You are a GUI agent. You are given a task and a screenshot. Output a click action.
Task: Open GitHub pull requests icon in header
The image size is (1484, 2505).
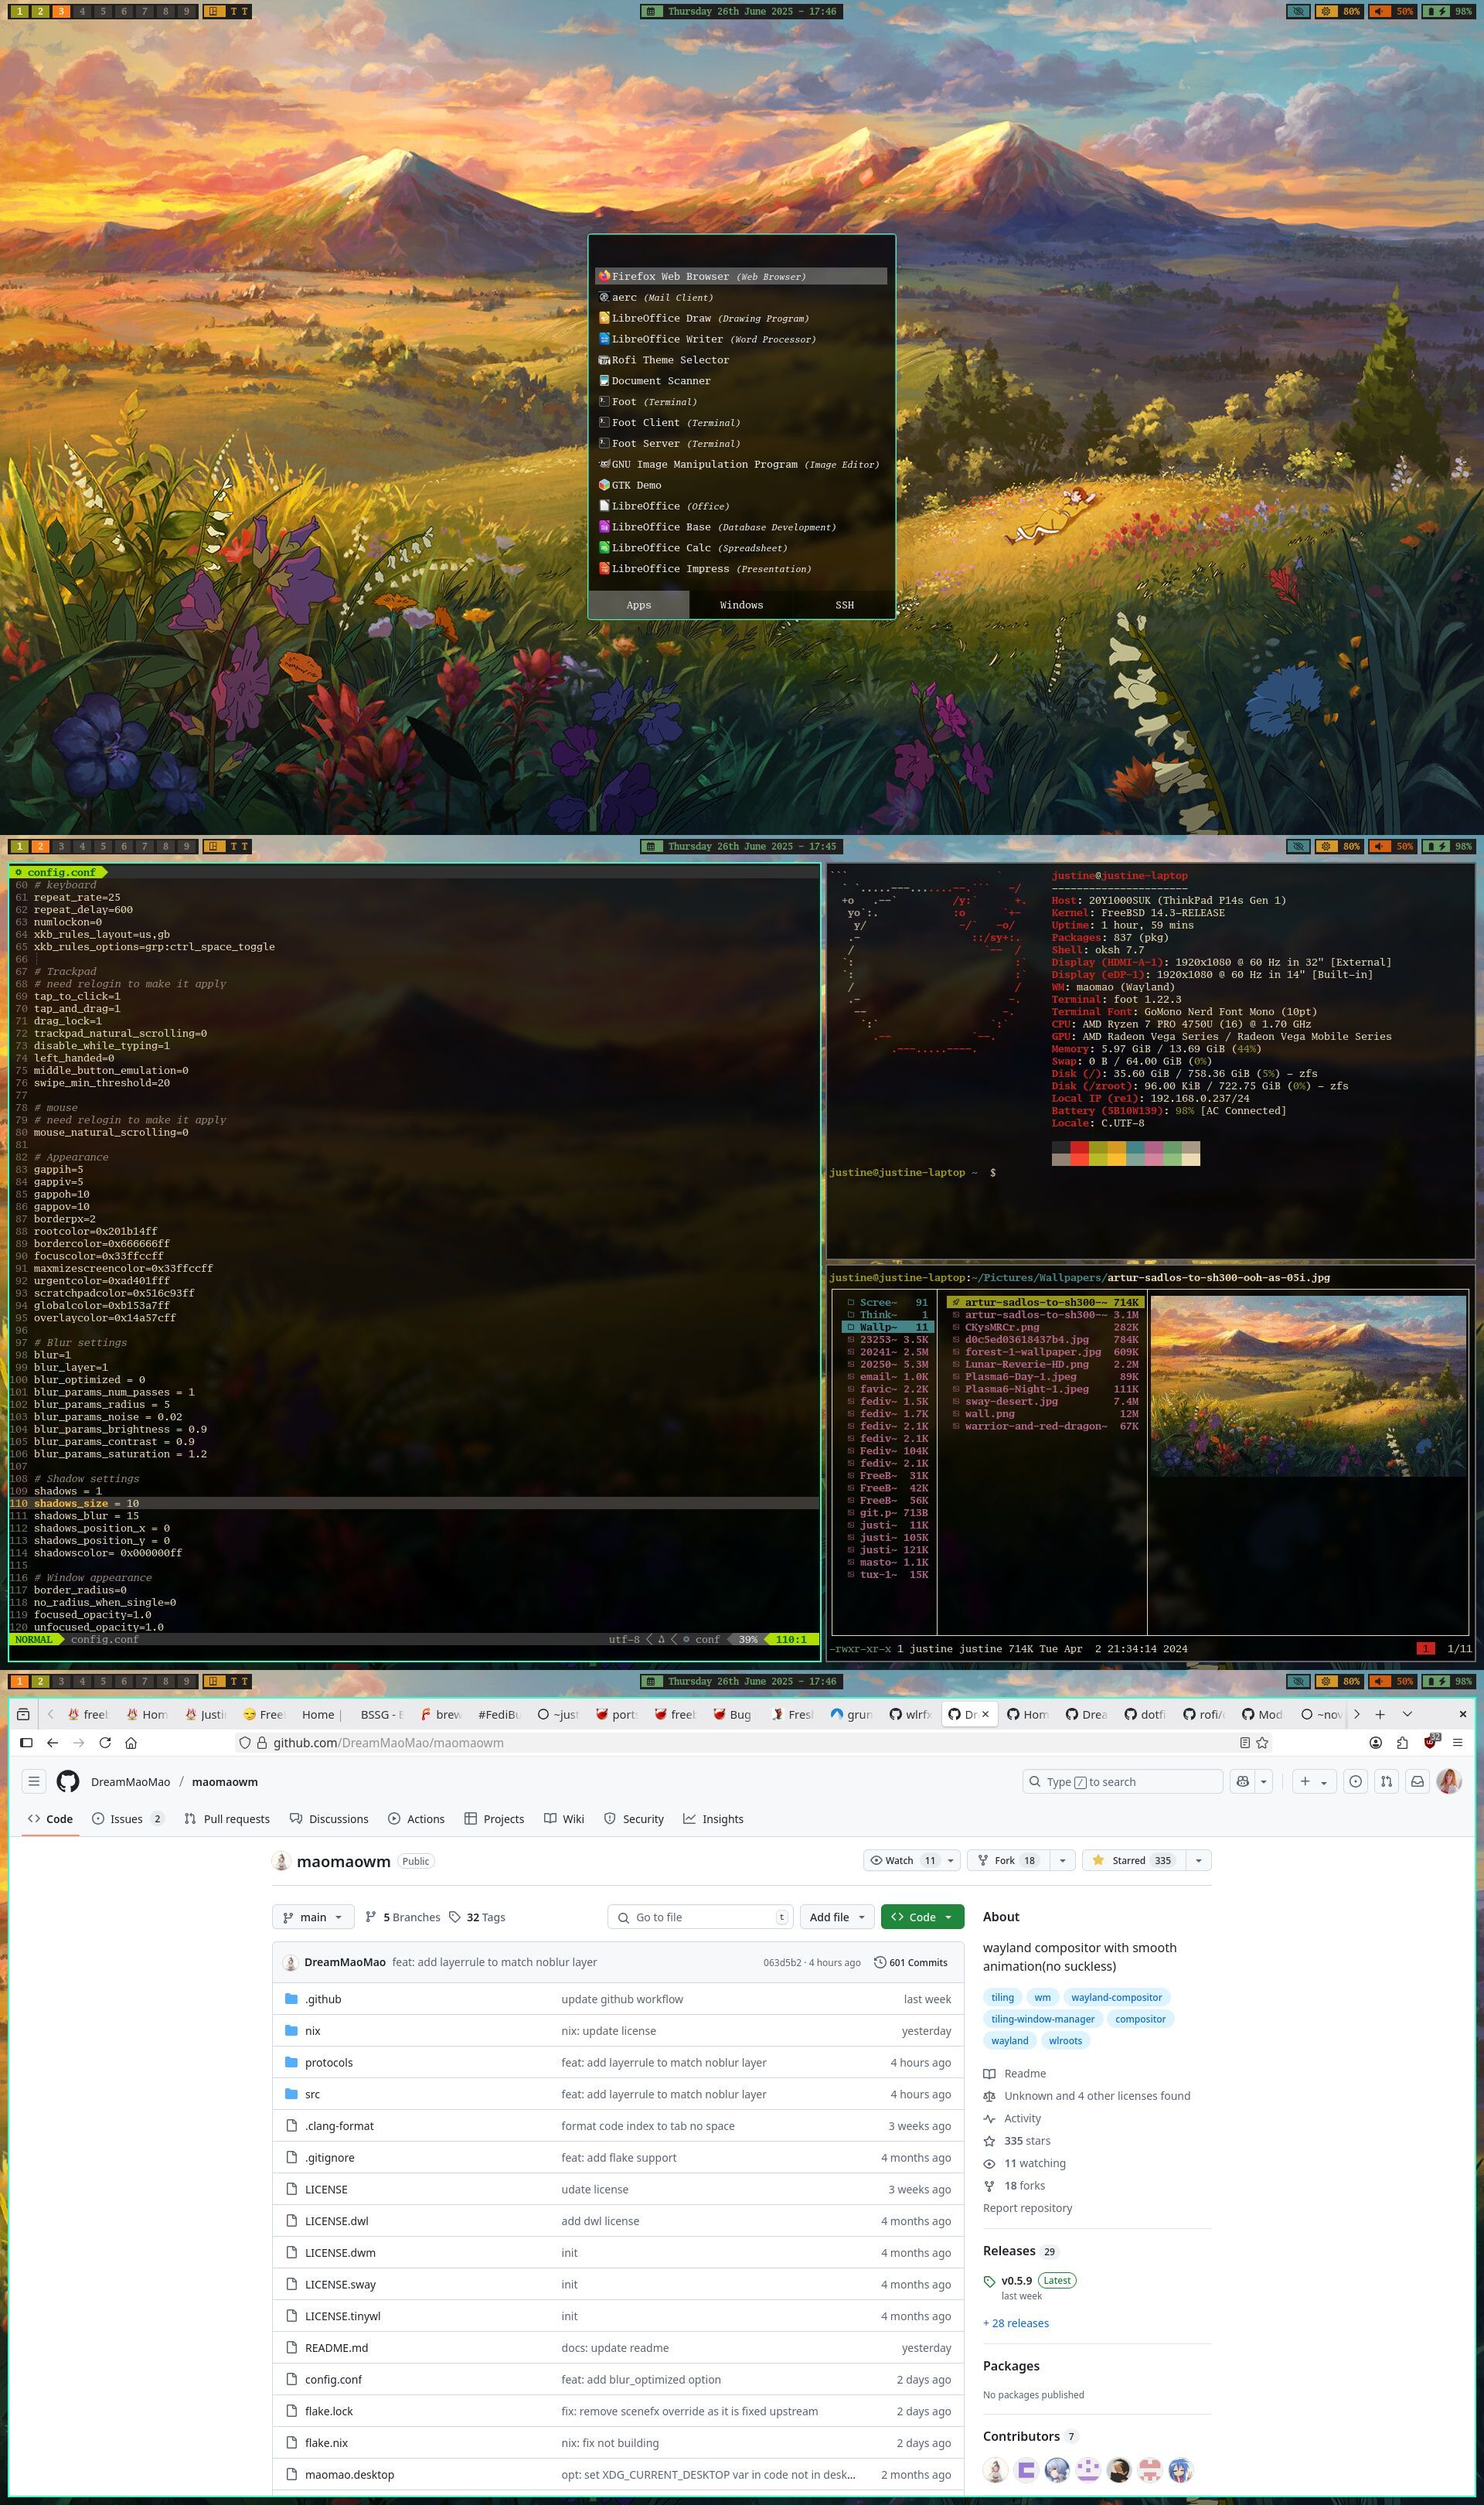[1386, 1782]
